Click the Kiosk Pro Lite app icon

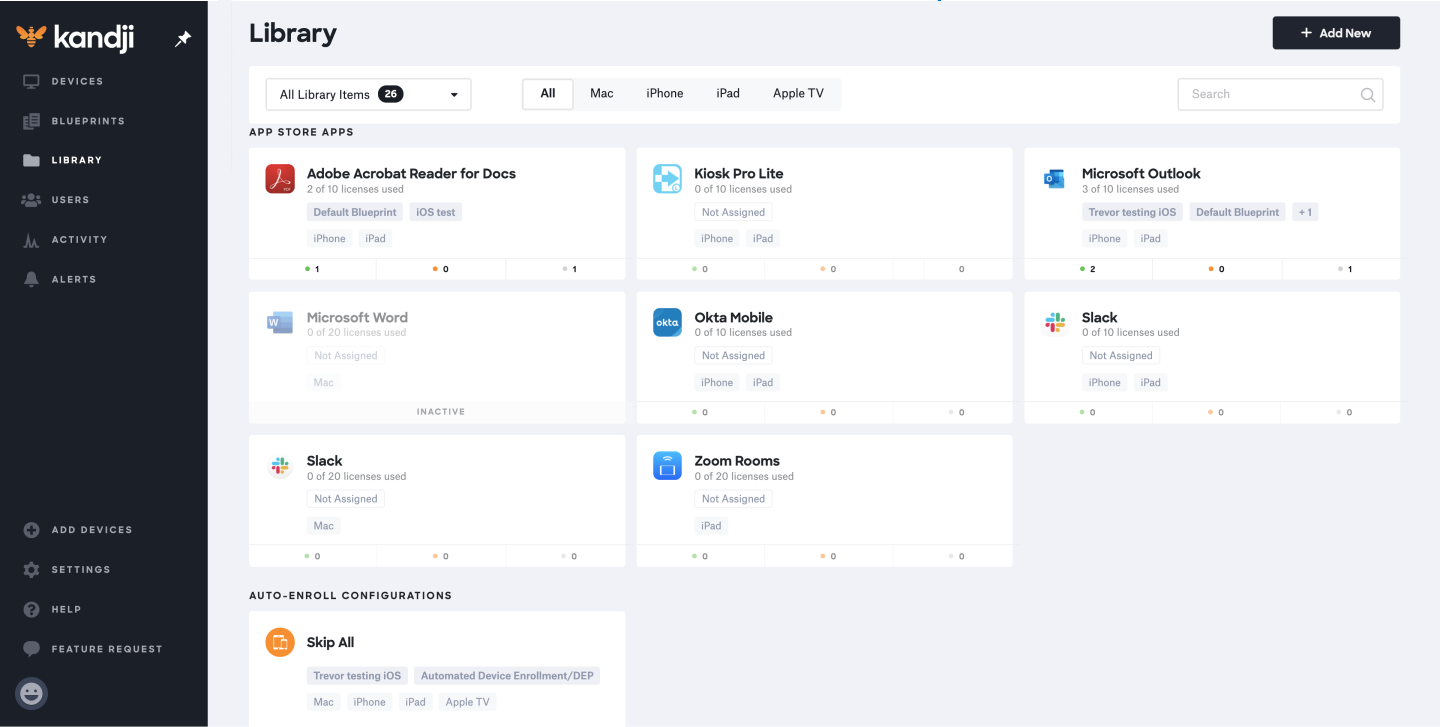[x=667, y=179]
